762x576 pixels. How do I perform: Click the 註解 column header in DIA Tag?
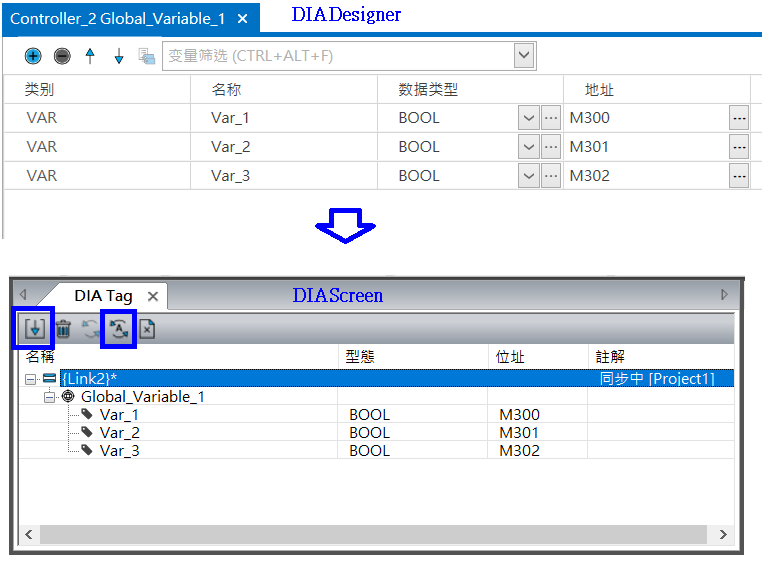[x=661, y=357]
